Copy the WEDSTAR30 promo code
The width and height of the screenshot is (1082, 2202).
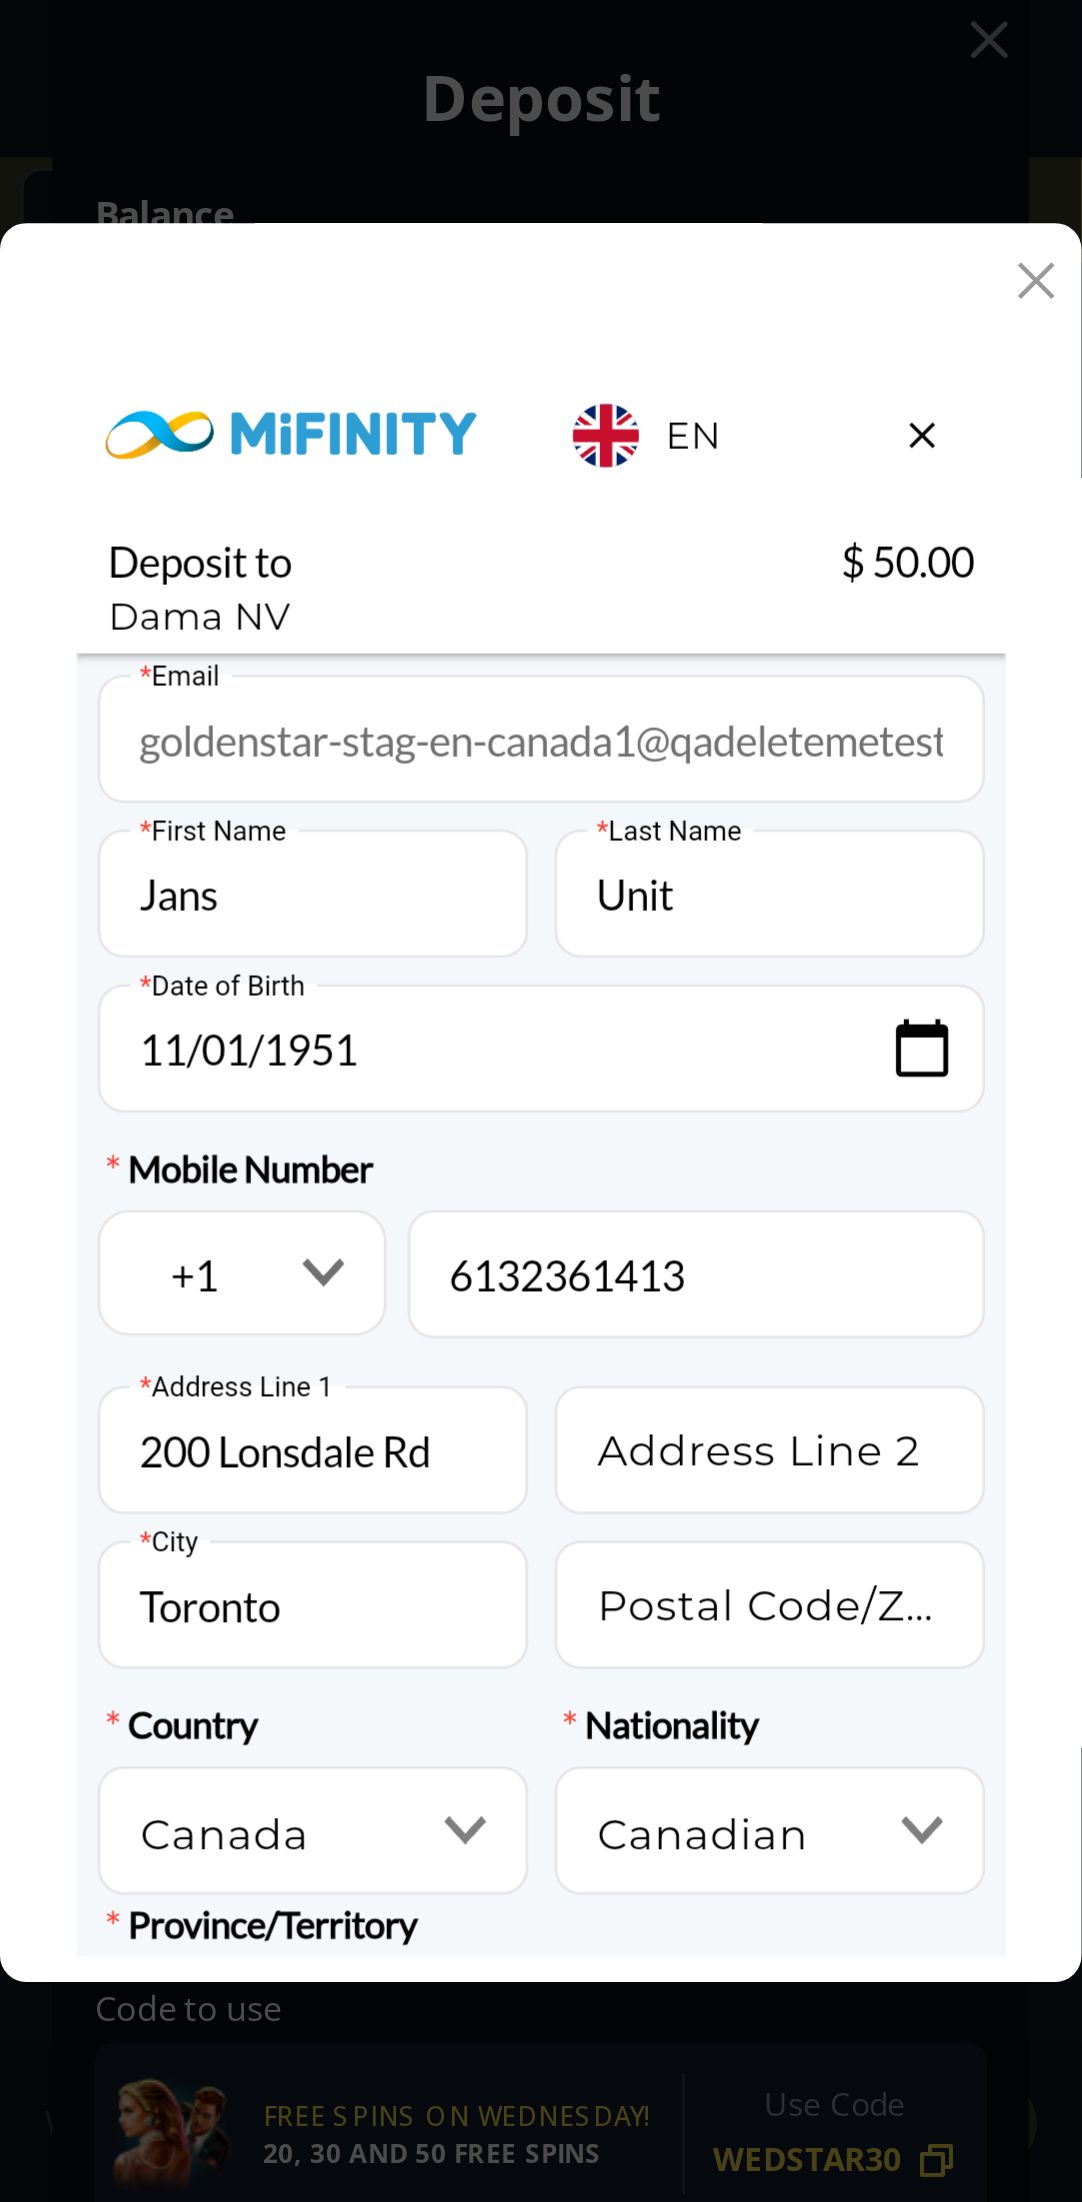click(x=936, y=2160)
